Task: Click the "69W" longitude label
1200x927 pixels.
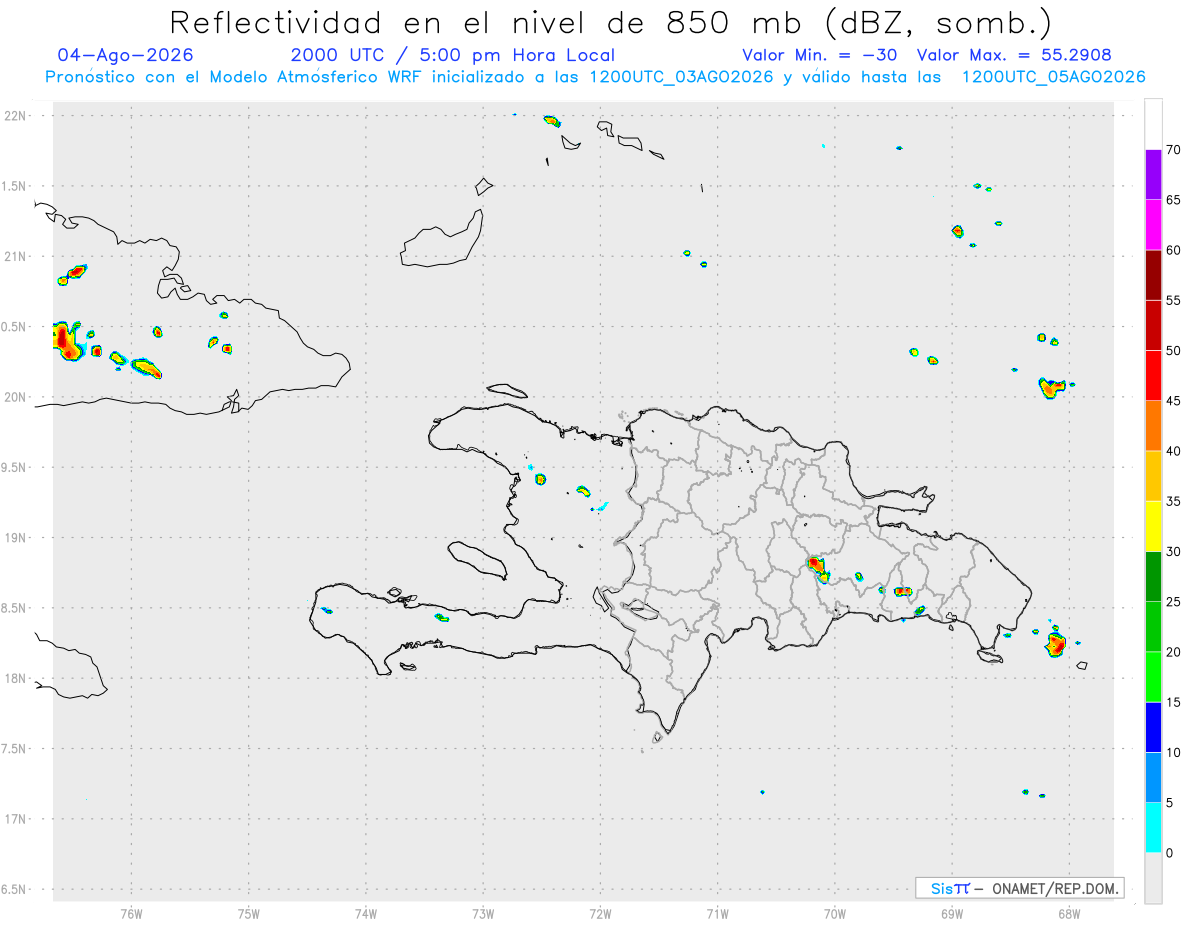Action: click(x=952, y=913)
